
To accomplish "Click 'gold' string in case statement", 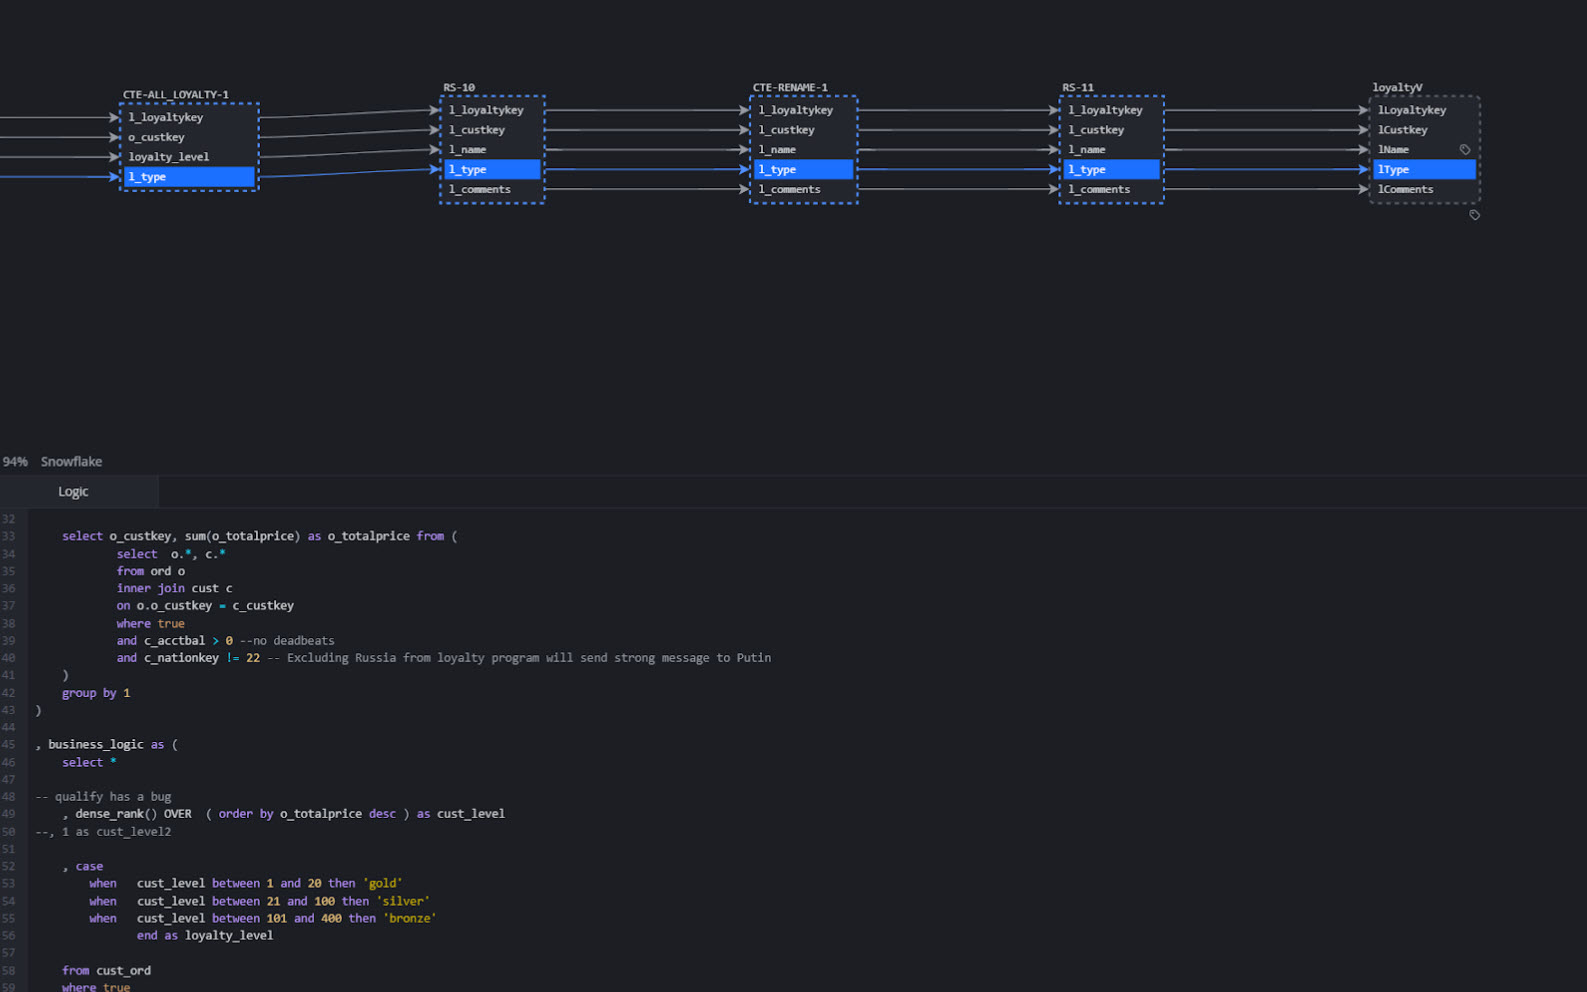I will (x=383, y=884).
